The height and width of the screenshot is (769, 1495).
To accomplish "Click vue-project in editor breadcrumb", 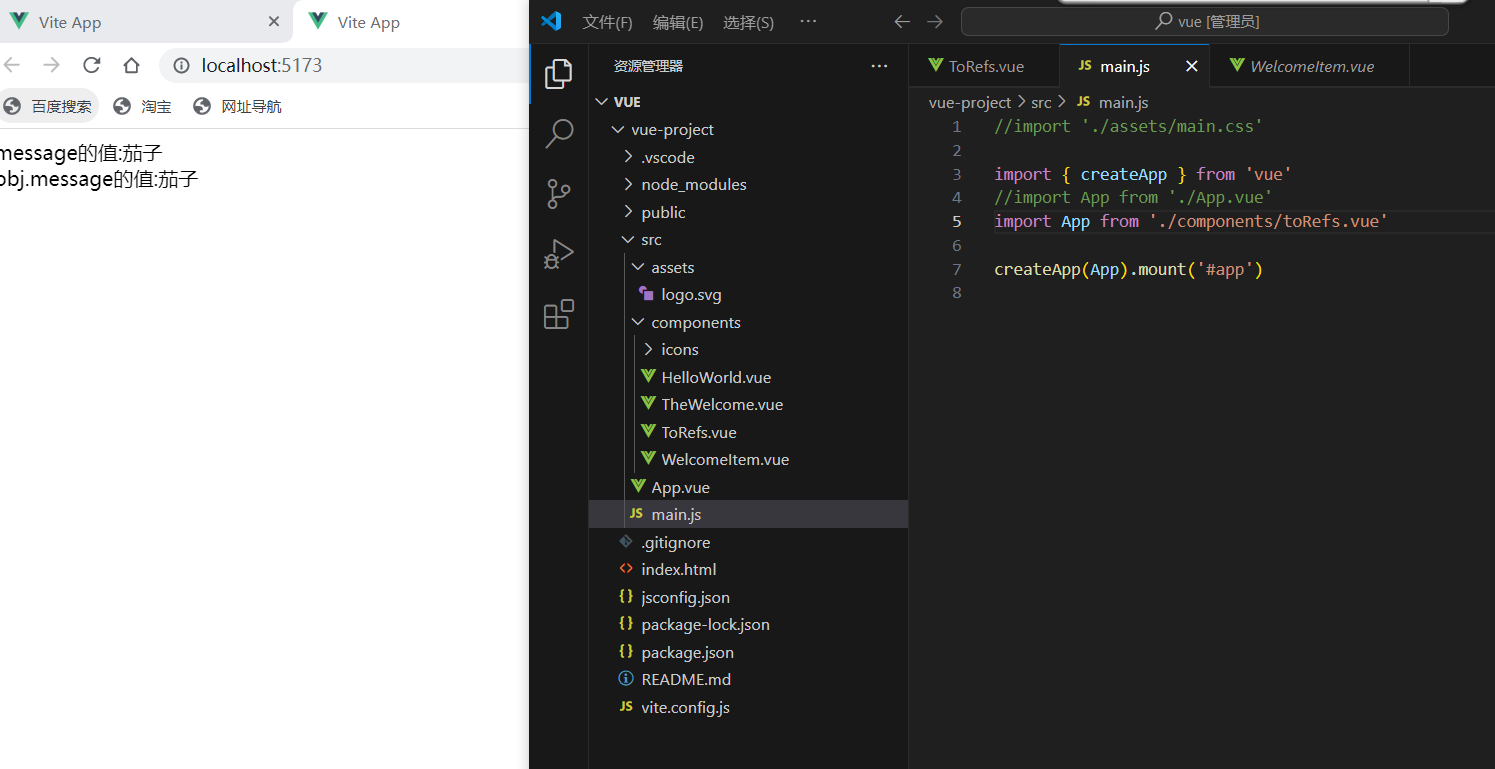I will [970, 102].
